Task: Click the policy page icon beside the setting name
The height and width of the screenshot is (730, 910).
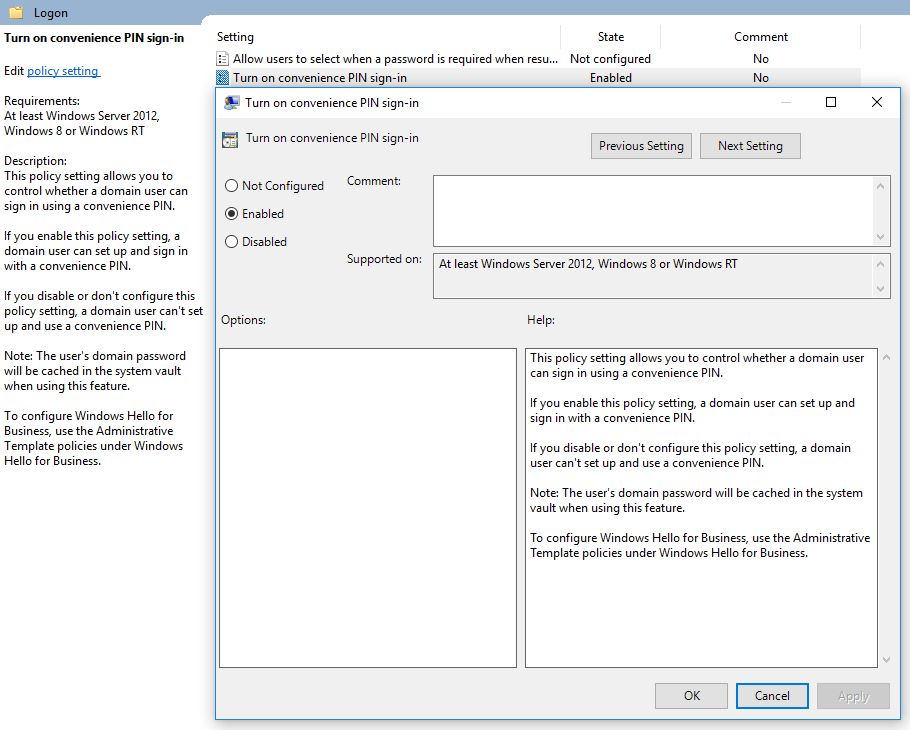Action: point(231,138)
